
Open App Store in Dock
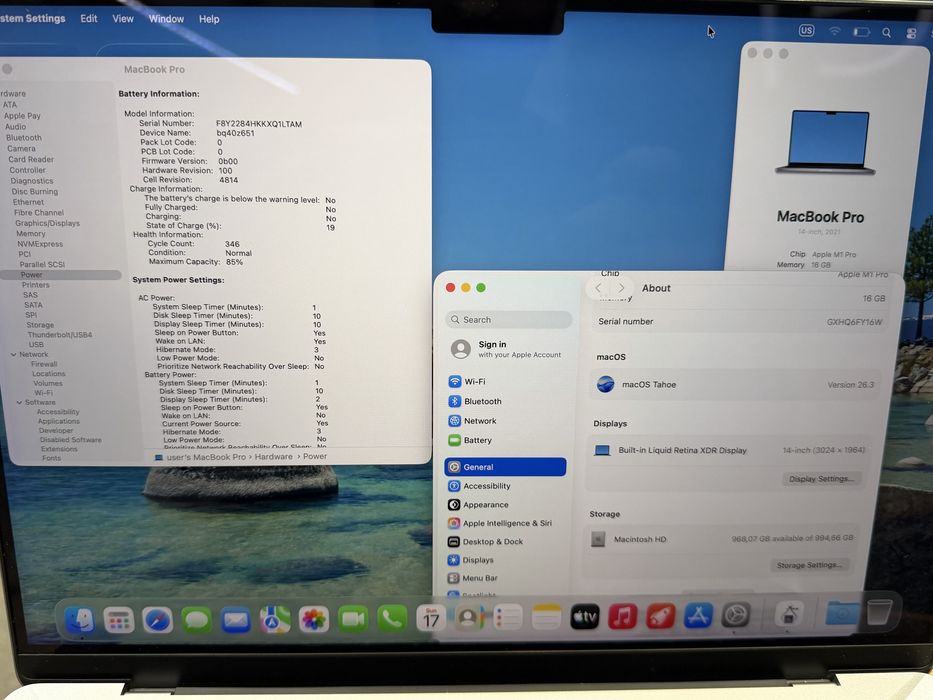point(698,615)
